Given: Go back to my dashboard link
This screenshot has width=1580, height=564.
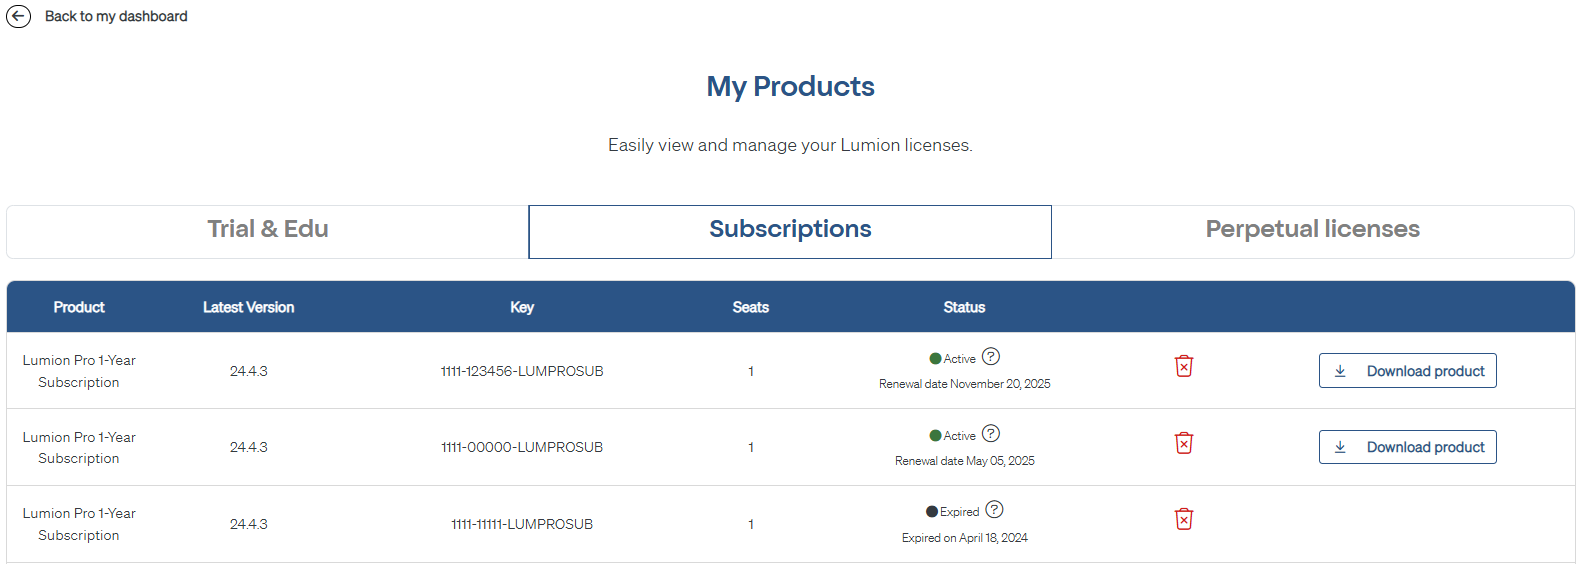Looking at the screenshot, I should pos(116,17).
